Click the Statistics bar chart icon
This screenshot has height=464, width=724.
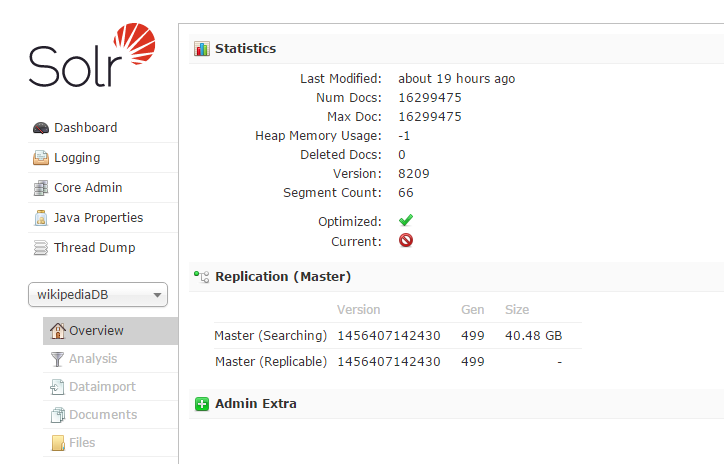(202, 48)
